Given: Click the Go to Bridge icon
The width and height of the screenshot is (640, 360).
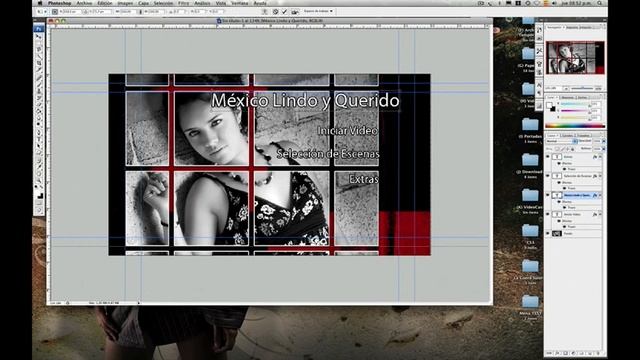Looking at the screenshot, I should point(295,11).
